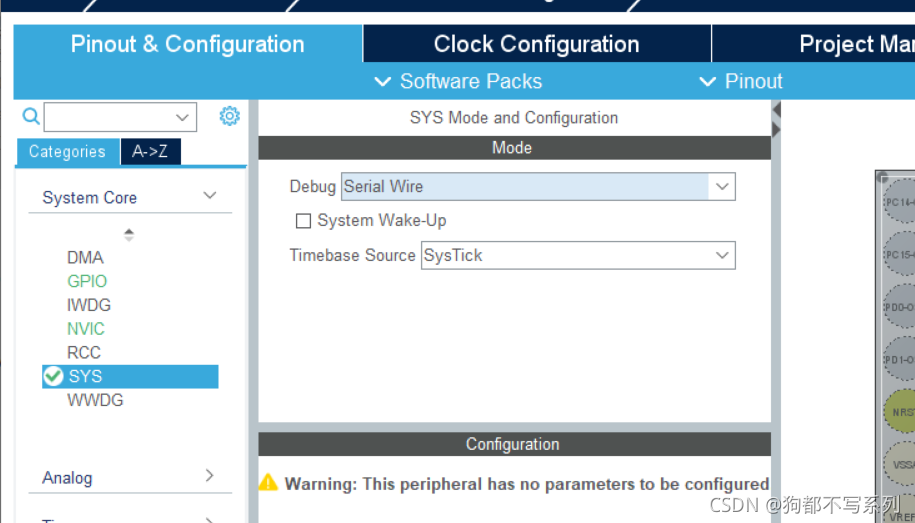Open the Software Packs menu
Viewport: 915px width, 523px height.
click(x=458, y=81)
